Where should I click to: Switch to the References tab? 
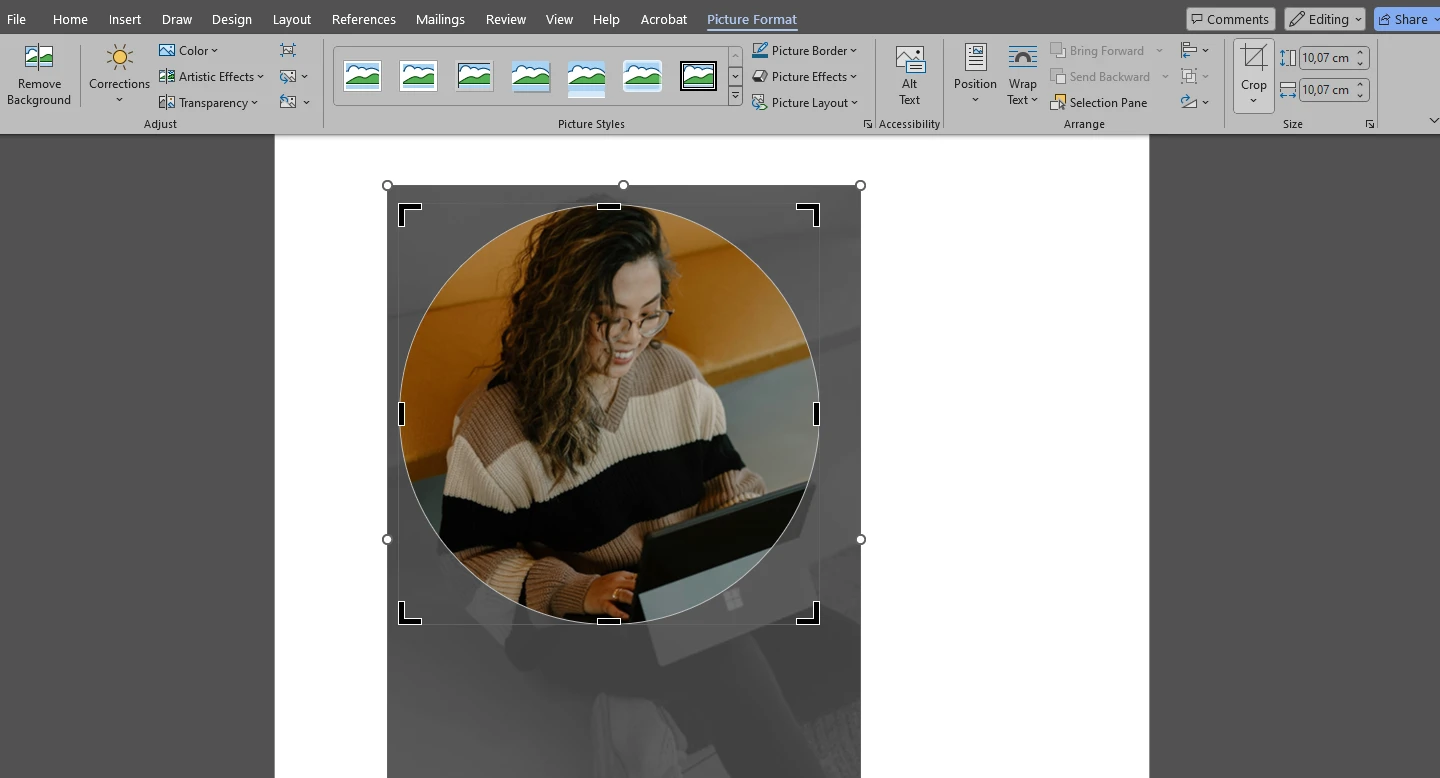pos(364,19)
